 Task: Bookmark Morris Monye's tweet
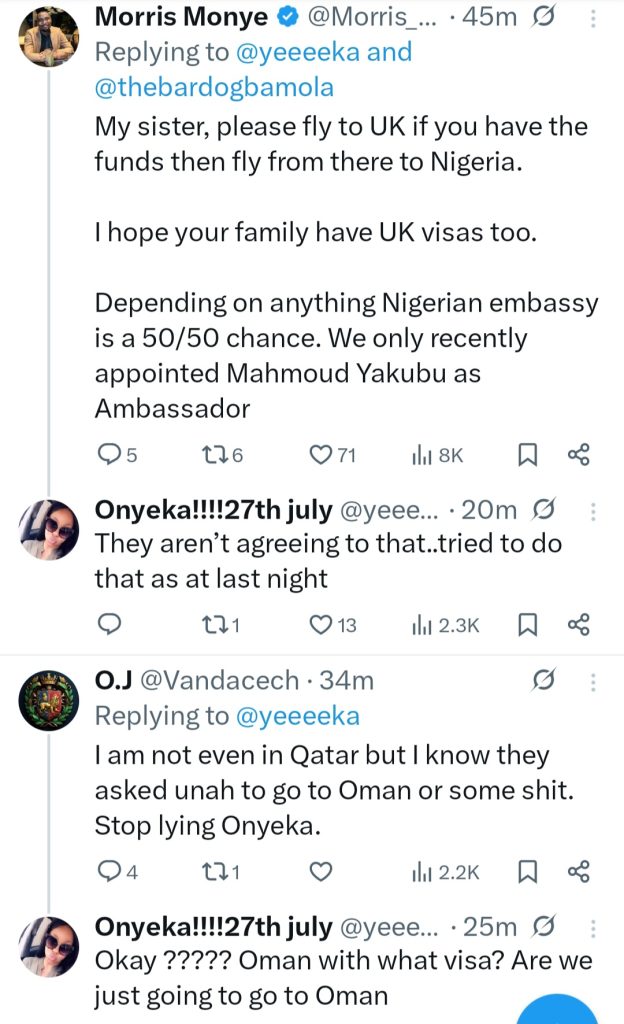(x=527, y=455)
